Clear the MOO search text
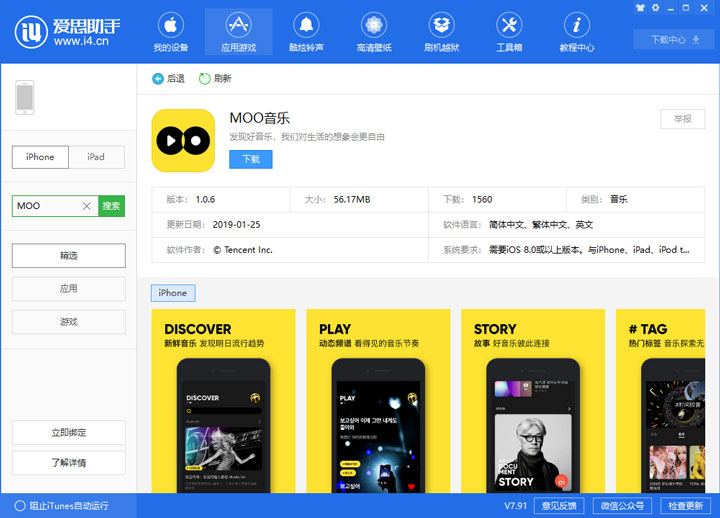The image size is (720, 518). 86,206
